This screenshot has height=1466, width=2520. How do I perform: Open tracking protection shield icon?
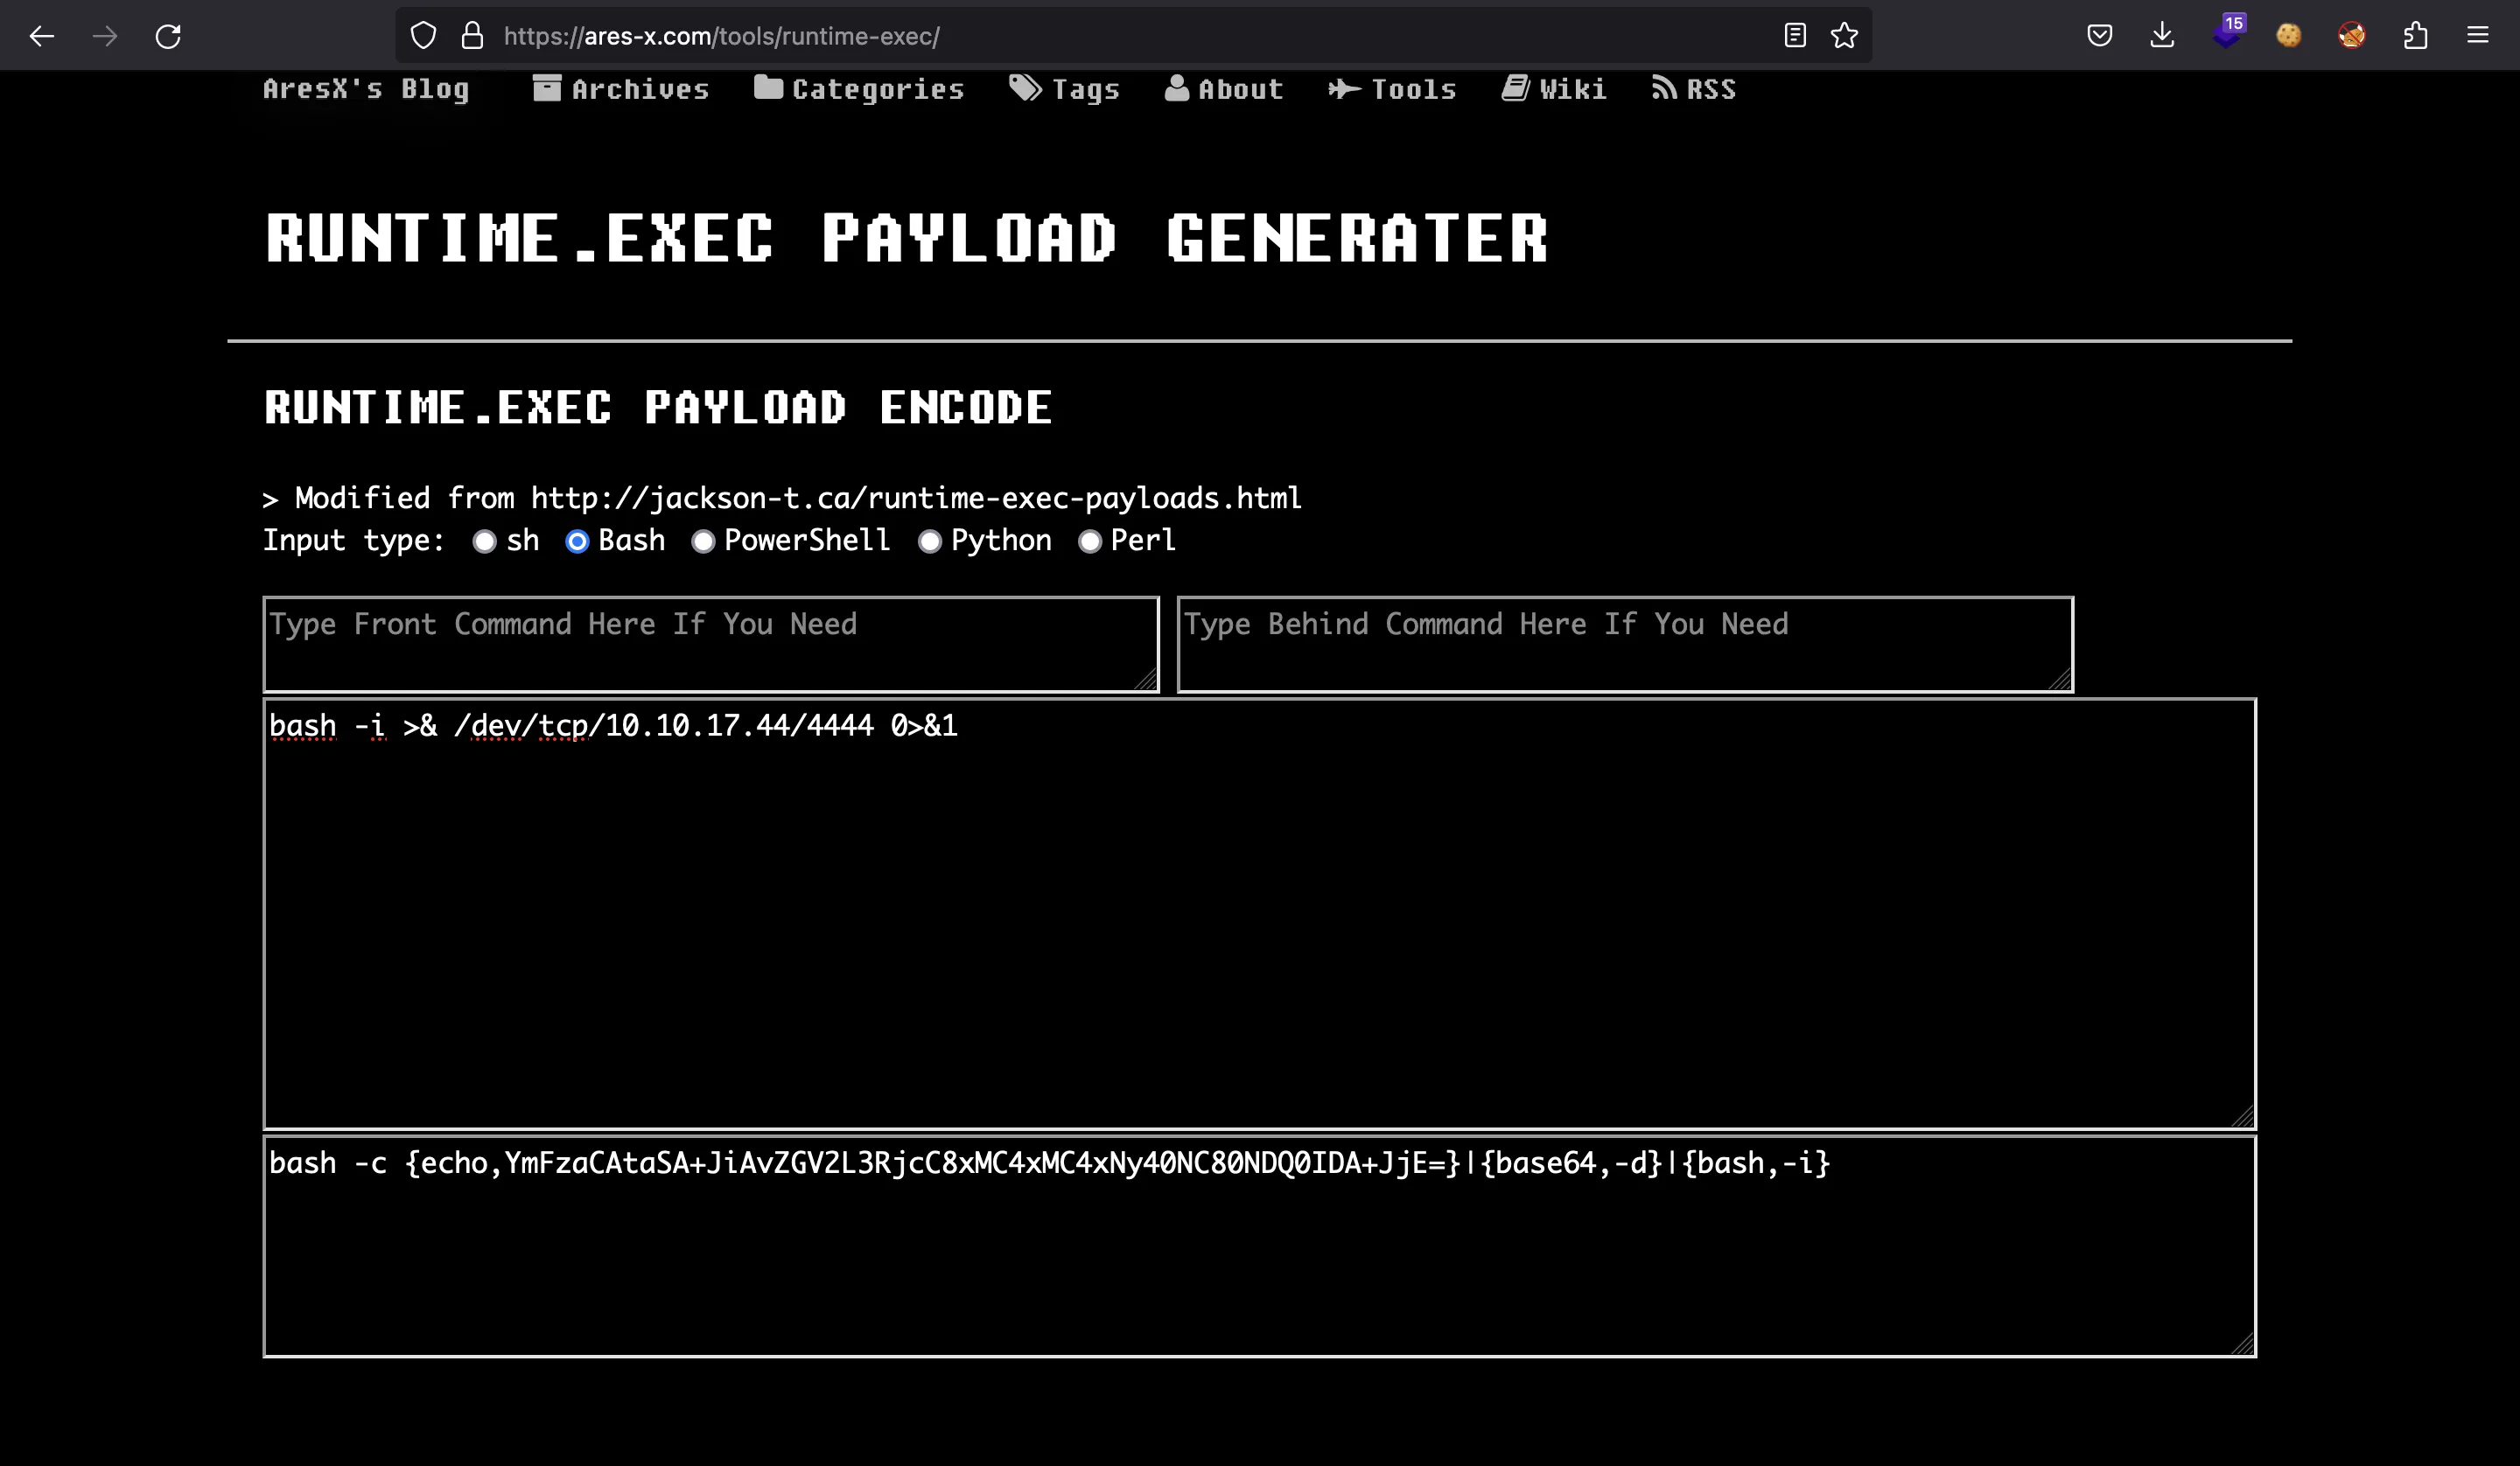[x=423, y=36]
